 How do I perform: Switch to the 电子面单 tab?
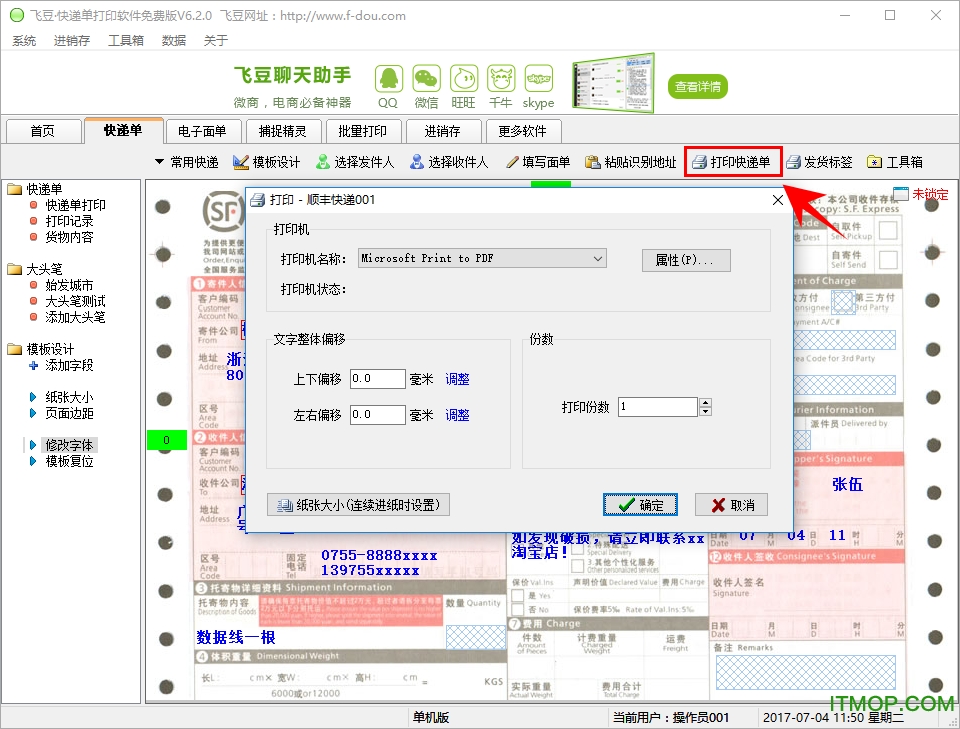202,131
